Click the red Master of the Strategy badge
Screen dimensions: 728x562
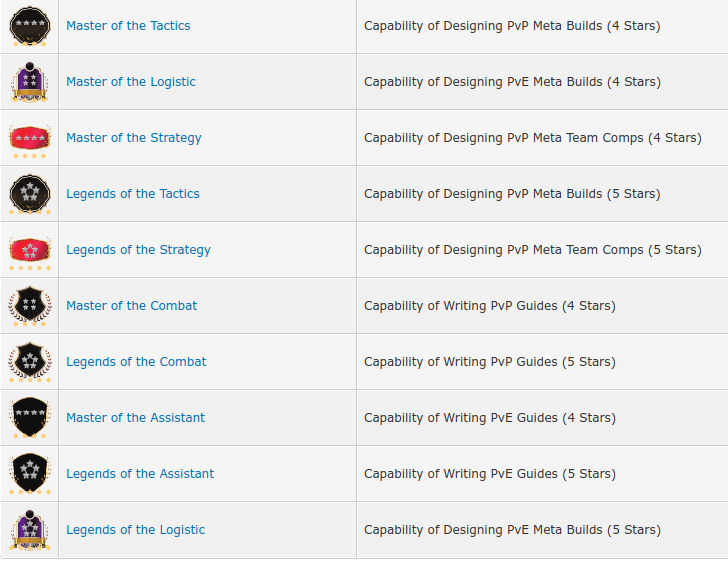[30, 141]
